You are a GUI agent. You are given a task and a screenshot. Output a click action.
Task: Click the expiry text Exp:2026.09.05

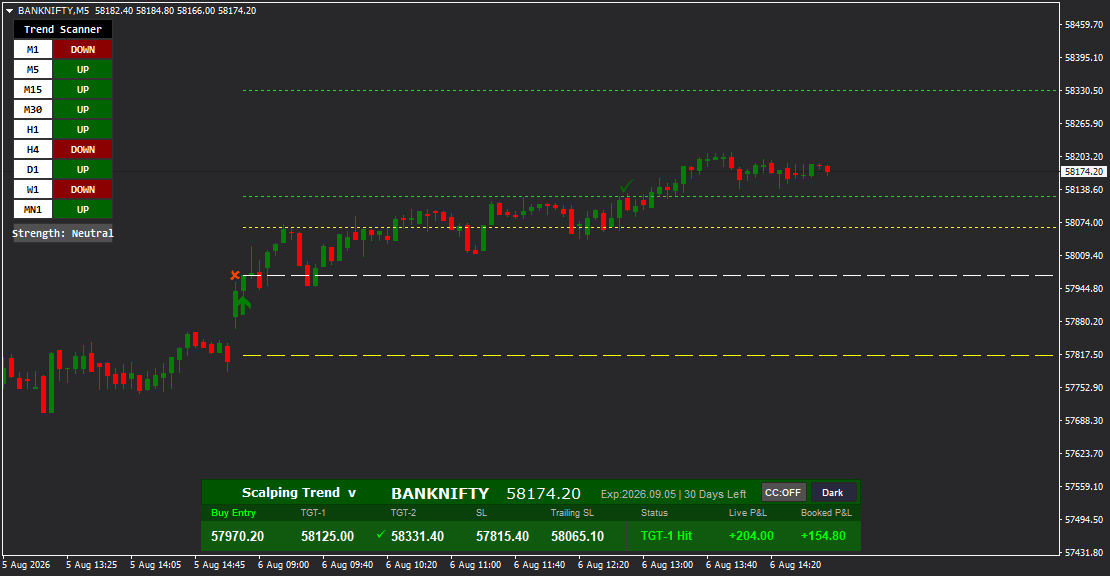coord(639,494)
